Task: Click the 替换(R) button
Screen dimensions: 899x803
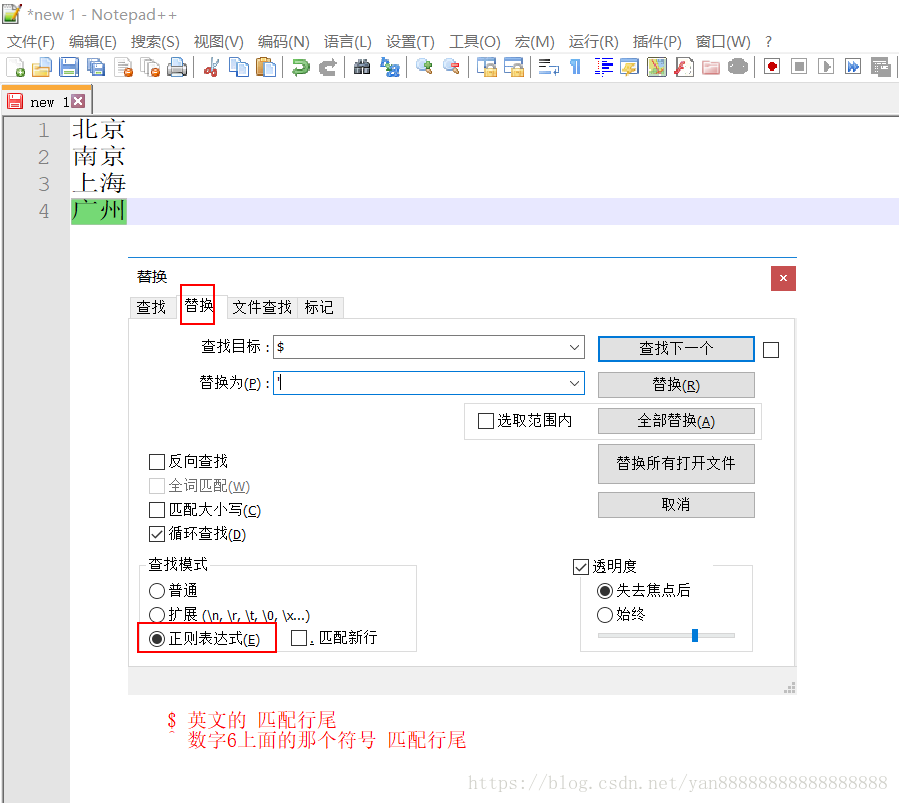Action: point(676,385)
